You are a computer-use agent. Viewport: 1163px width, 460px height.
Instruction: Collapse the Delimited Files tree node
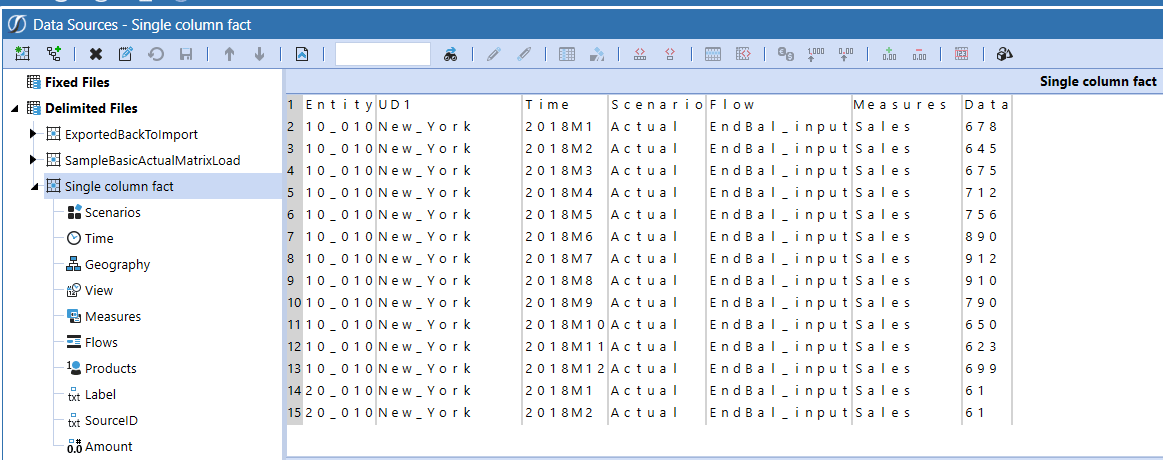[15, 108]
